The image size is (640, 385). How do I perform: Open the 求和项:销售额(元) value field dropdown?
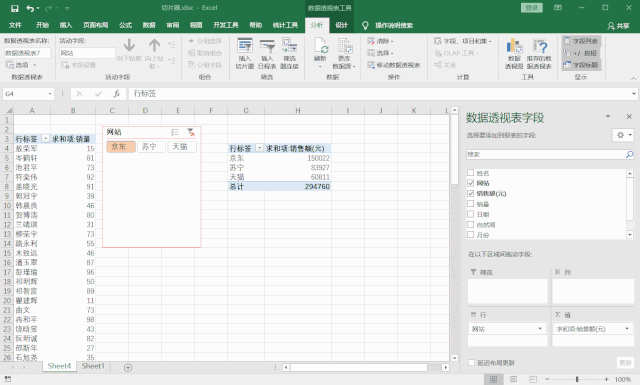(x=627, y=329)
